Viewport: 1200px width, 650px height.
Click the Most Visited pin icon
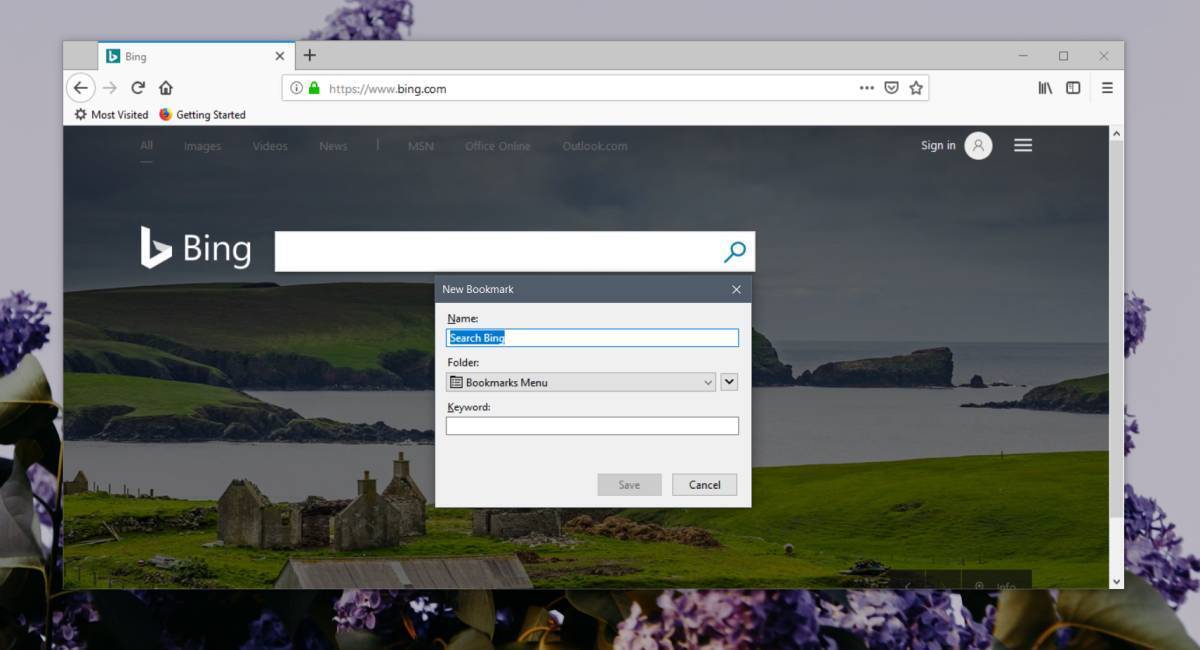(x=80, y=114)
